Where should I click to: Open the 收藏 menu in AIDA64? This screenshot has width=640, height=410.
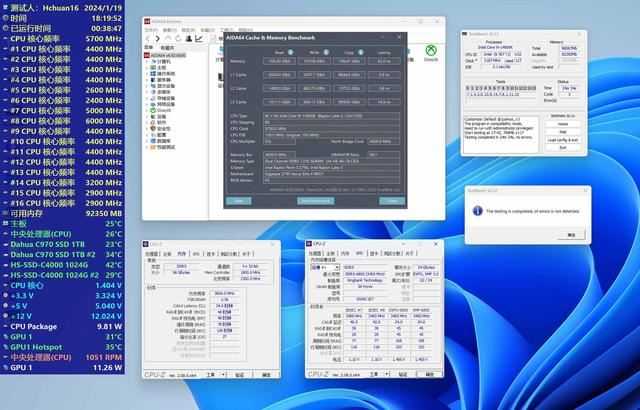click(207, 30)
